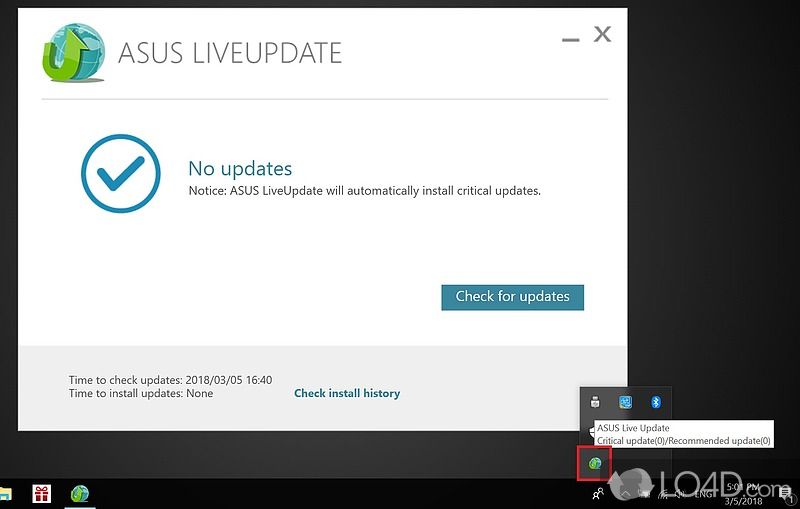This screenshot has height=509, width=800.
Task: Open the blue display utility tray icon
Action: pyautogui.click(x=626, y=402)
